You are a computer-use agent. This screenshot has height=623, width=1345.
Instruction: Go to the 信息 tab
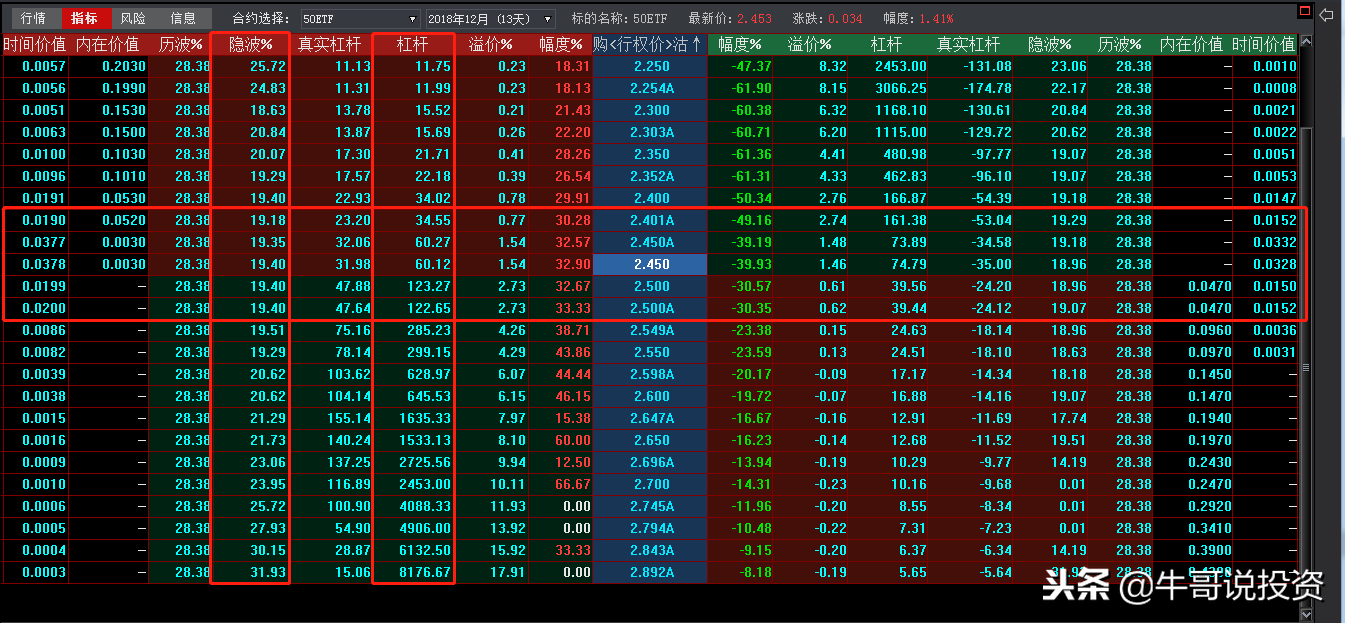[x=183, y=18]
